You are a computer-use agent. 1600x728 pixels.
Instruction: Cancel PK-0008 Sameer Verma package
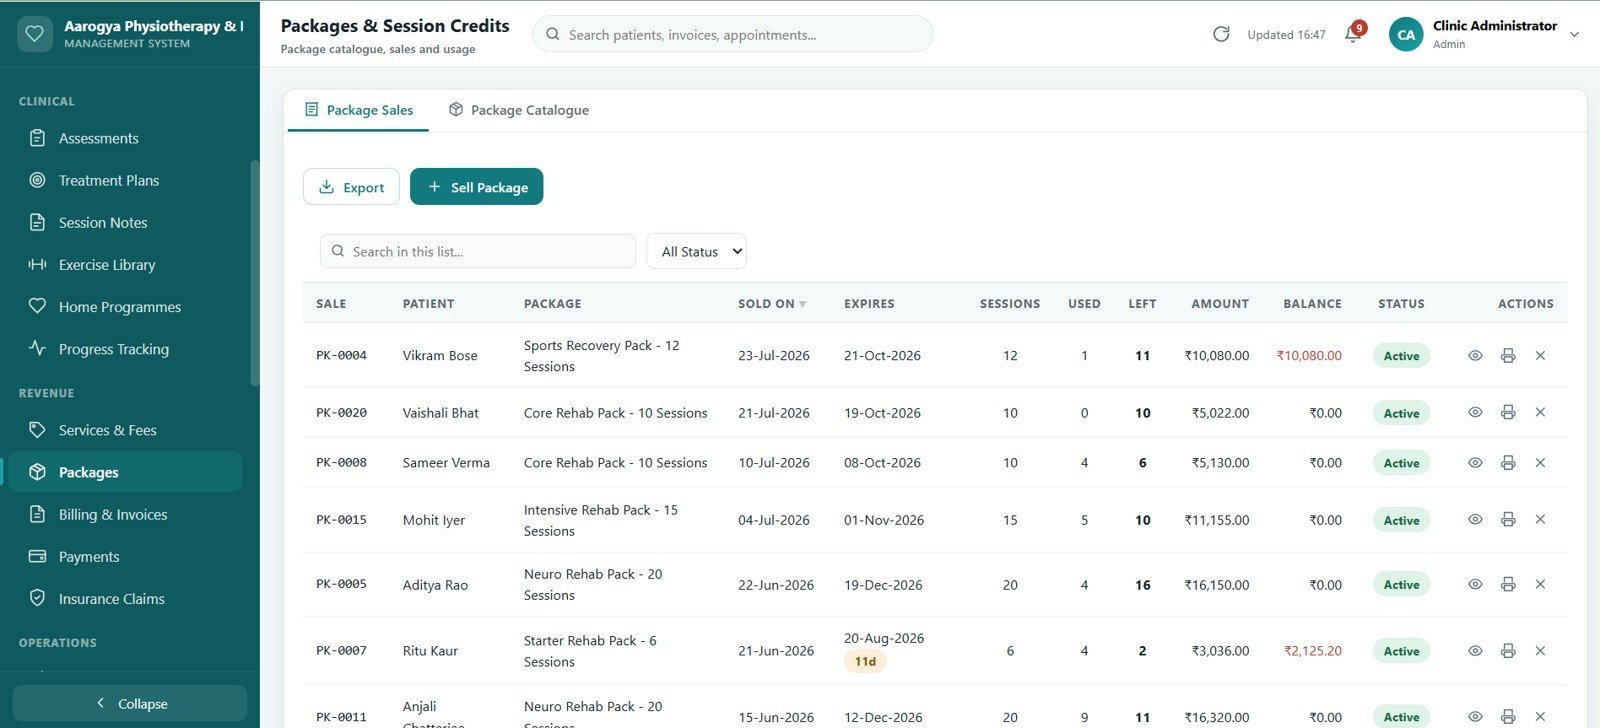coord(1540,463)
